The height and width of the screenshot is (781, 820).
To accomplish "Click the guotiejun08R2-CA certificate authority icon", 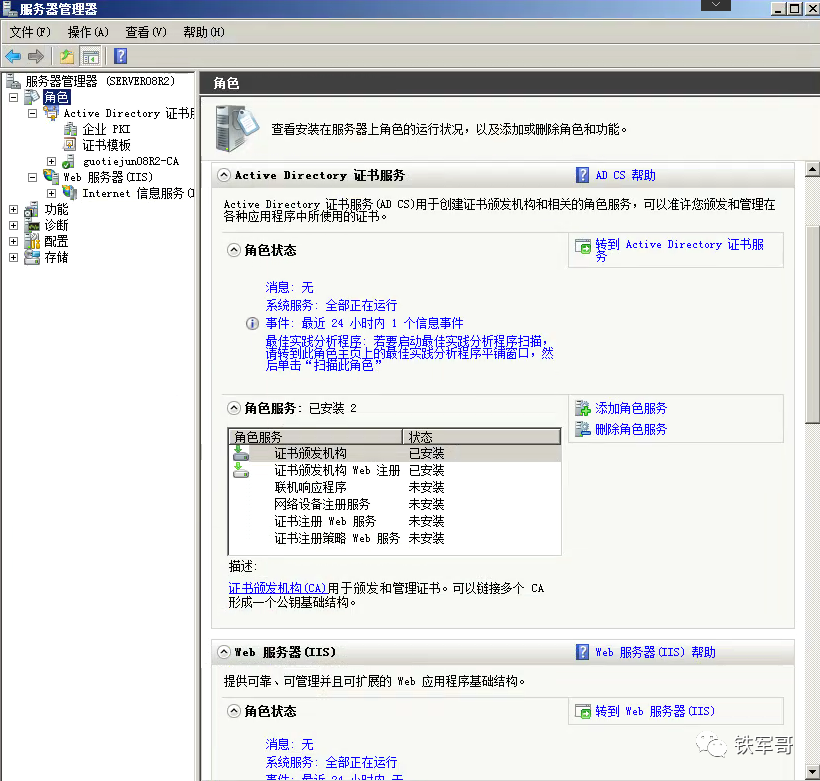I will click(x=69, y=162).
